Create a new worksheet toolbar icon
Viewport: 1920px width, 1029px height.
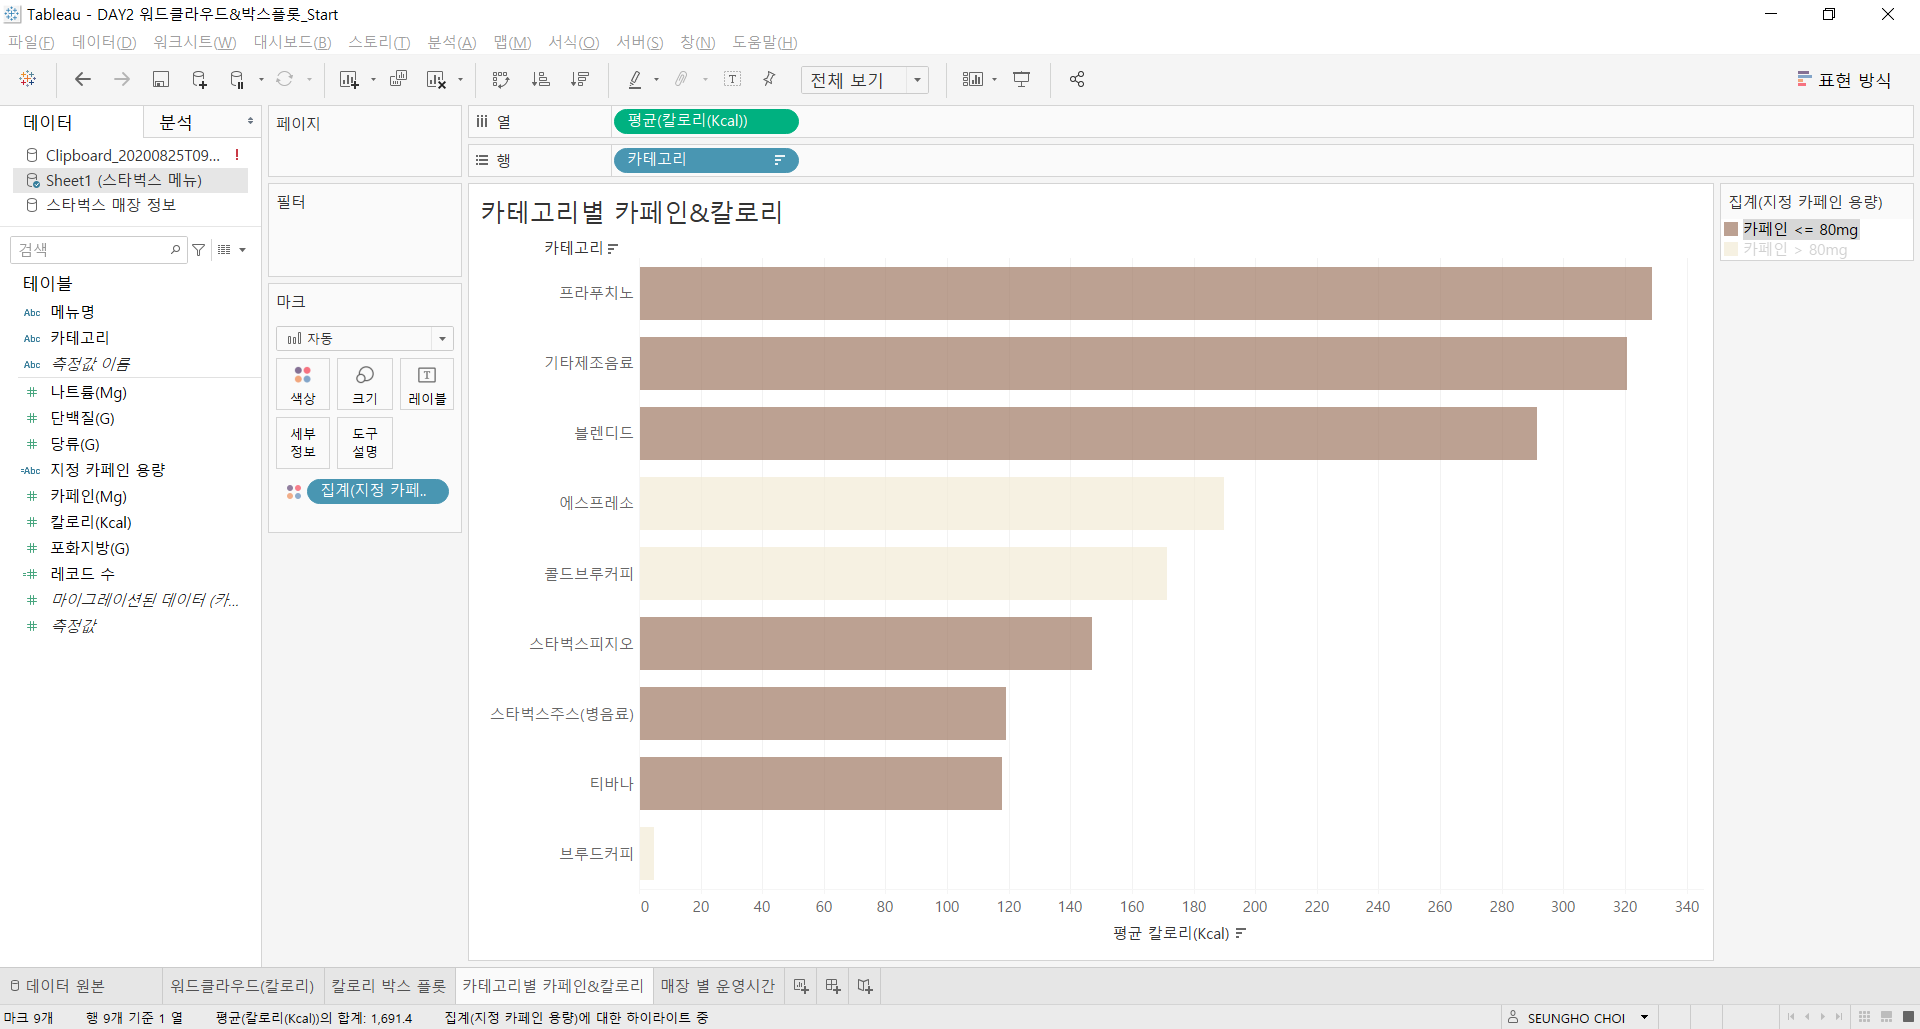click(x=348, y=79)
